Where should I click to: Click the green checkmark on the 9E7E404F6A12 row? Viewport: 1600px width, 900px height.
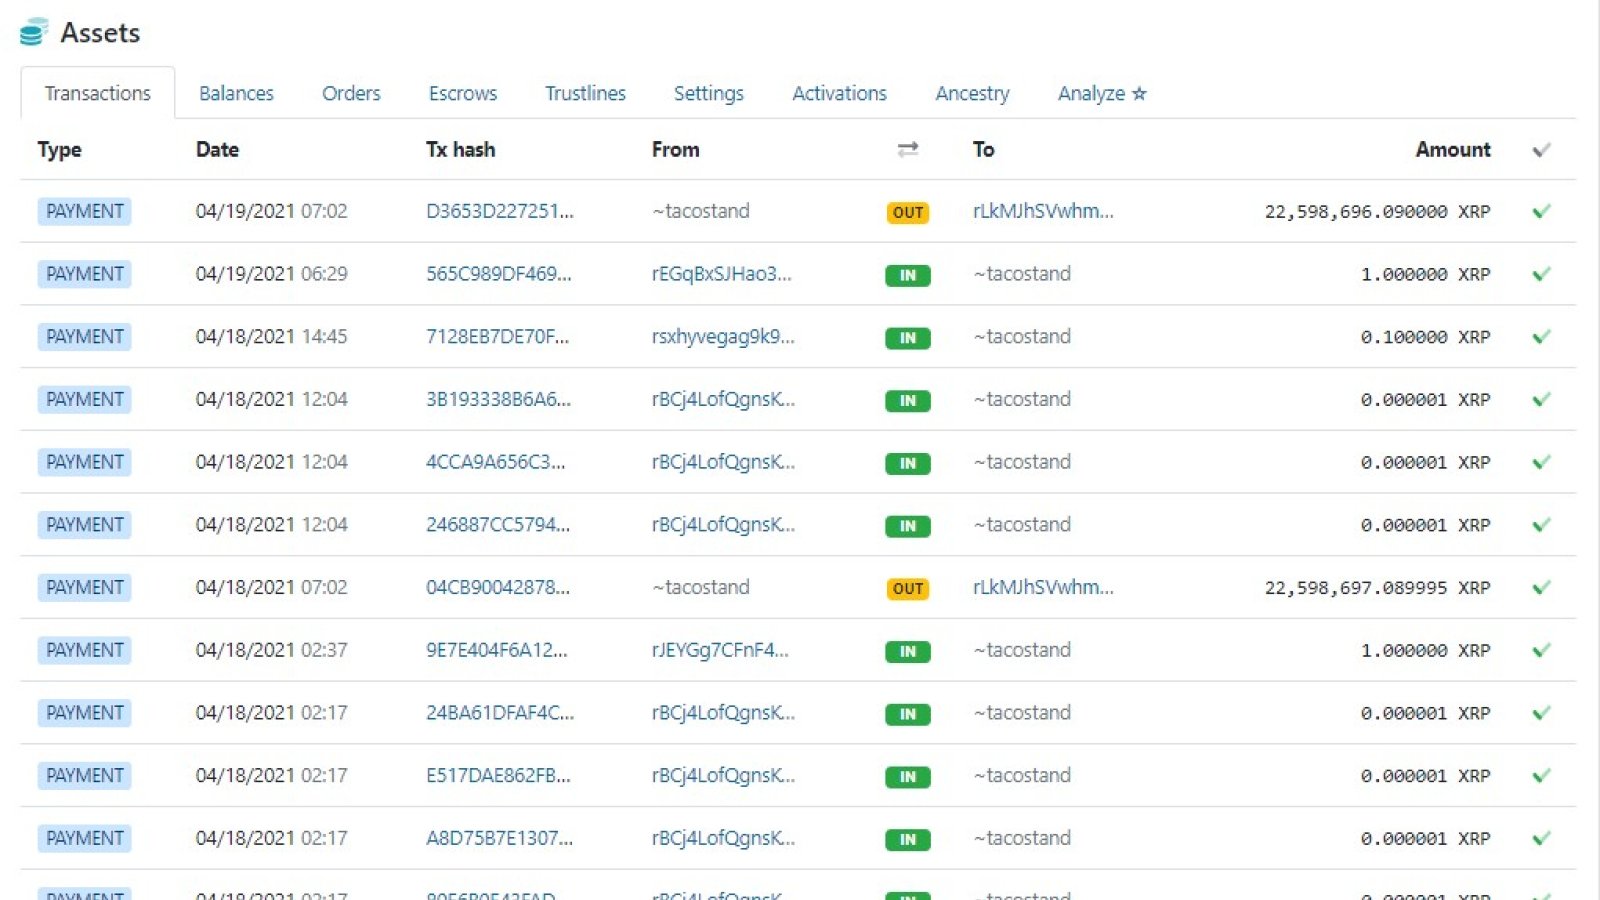pyautogui.click(x=1541, y=650)
